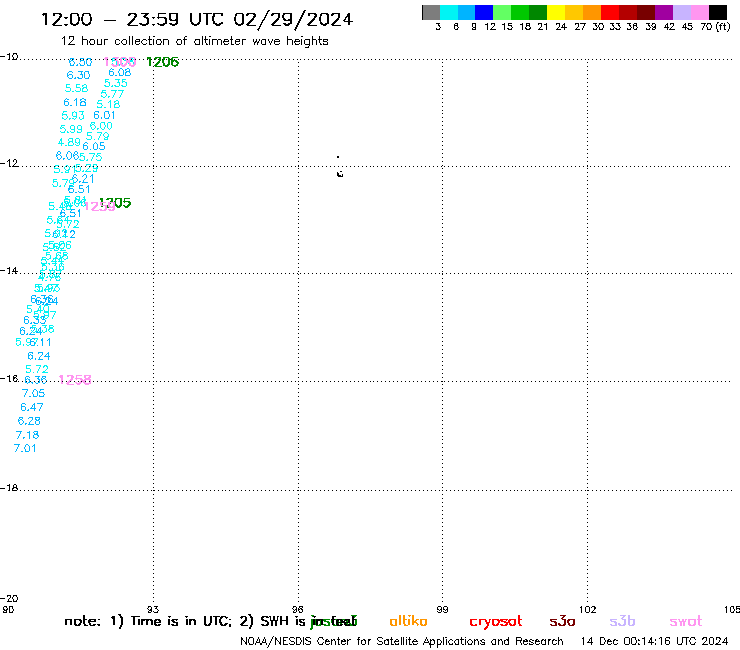Click the '14 Dec 00:14:16 UTC 2024' timestamp
The image size is (740, 650).
click(x=655, y=641)
